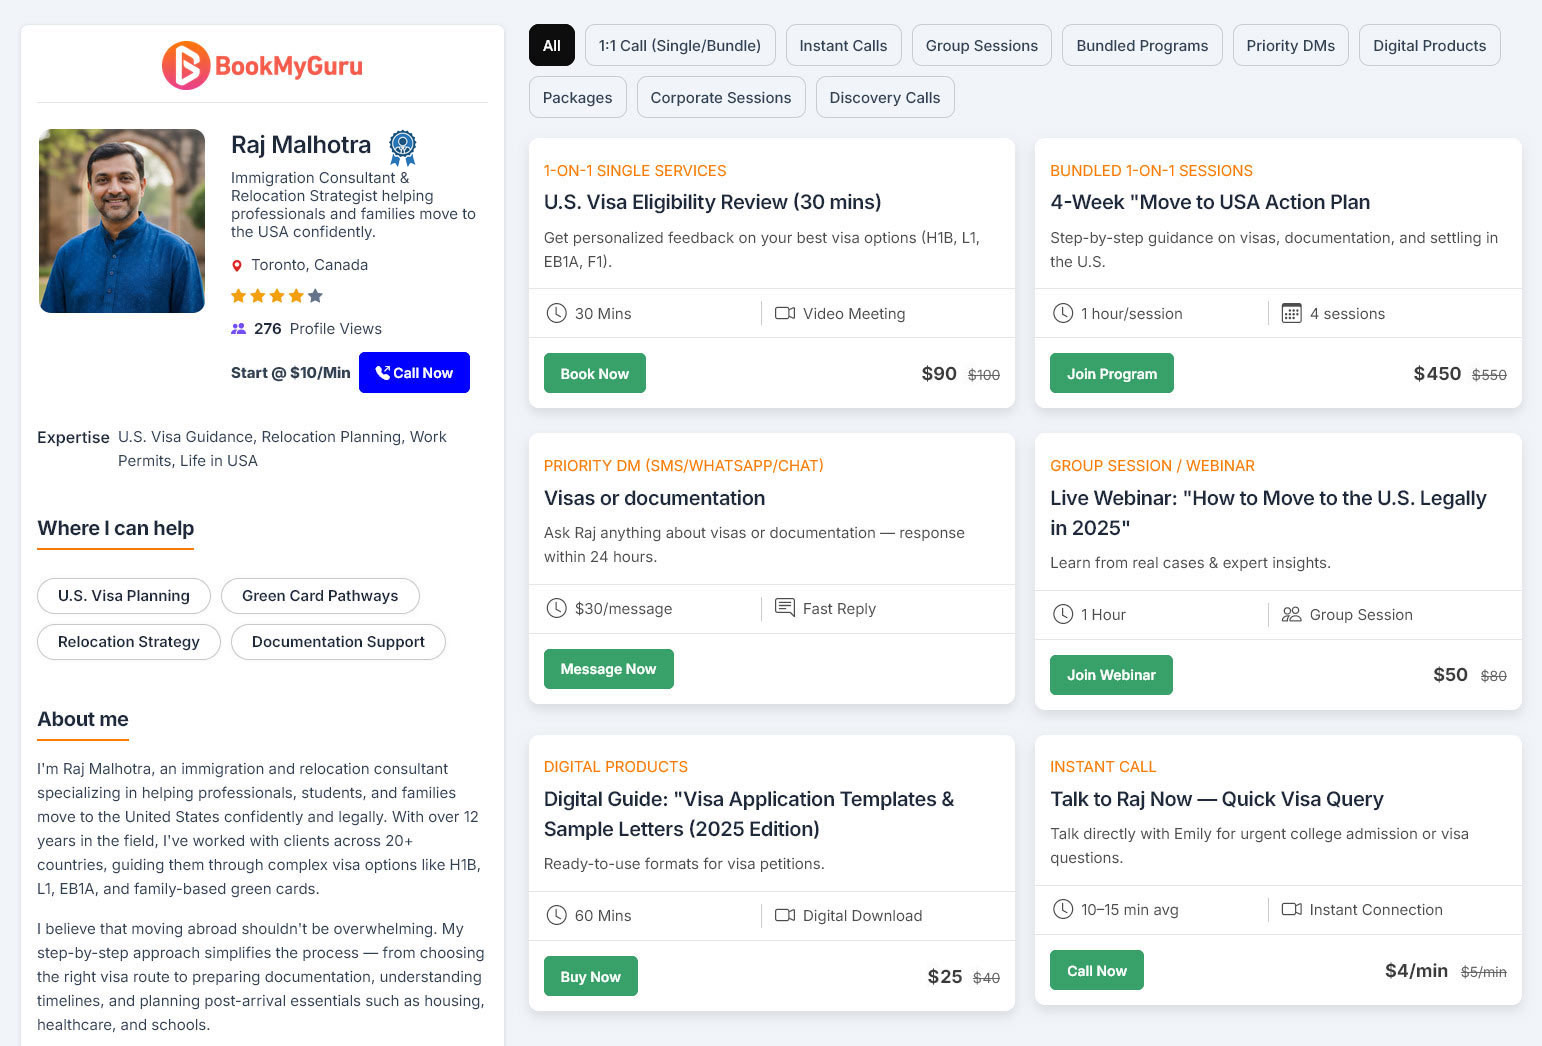Click the profile views people icon
The width and height of the screenshot is (1542, 1046).
(238, 329)
